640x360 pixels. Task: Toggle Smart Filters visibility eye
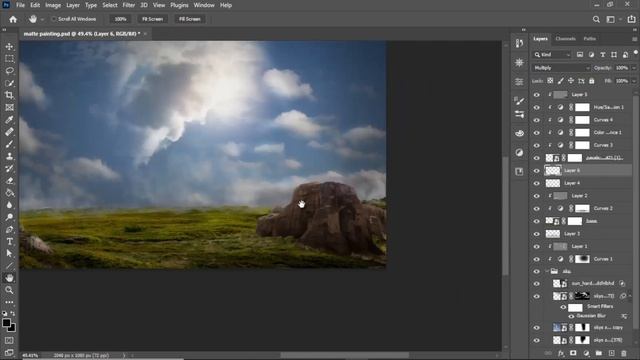563,307
